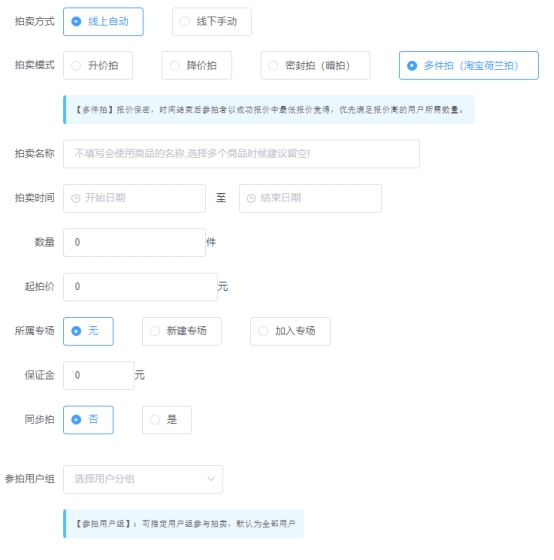Click the 起拍价 starting price input
The height and width of the screenshot is (560, 554).
(140, 287)
